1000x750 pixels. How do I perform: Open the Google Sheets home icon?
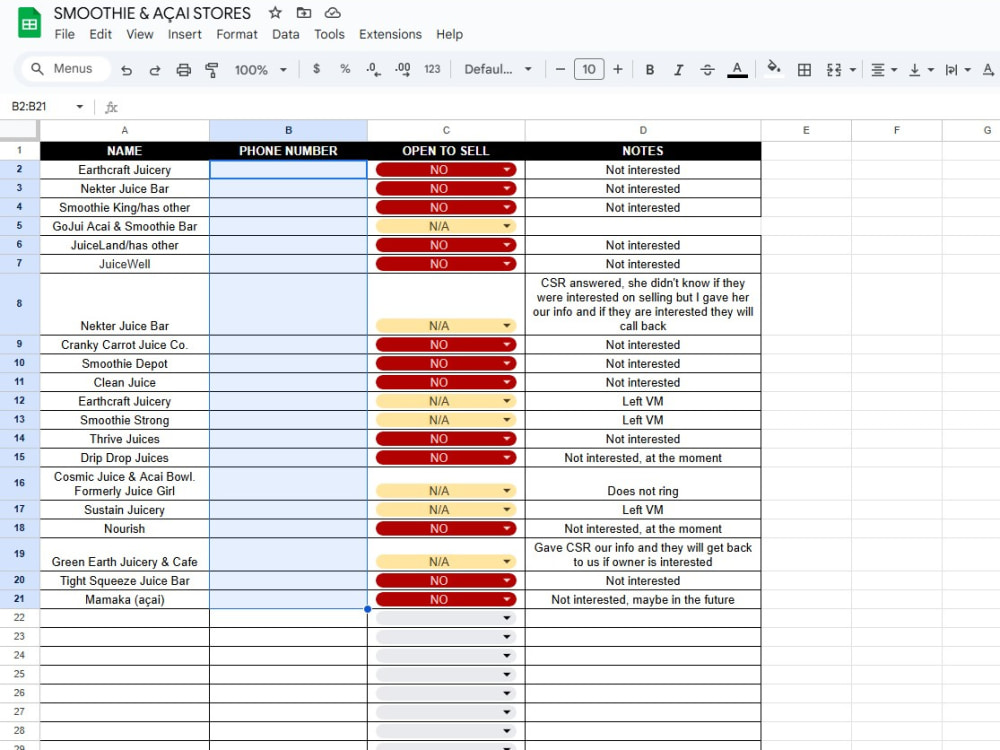point(29,23)
